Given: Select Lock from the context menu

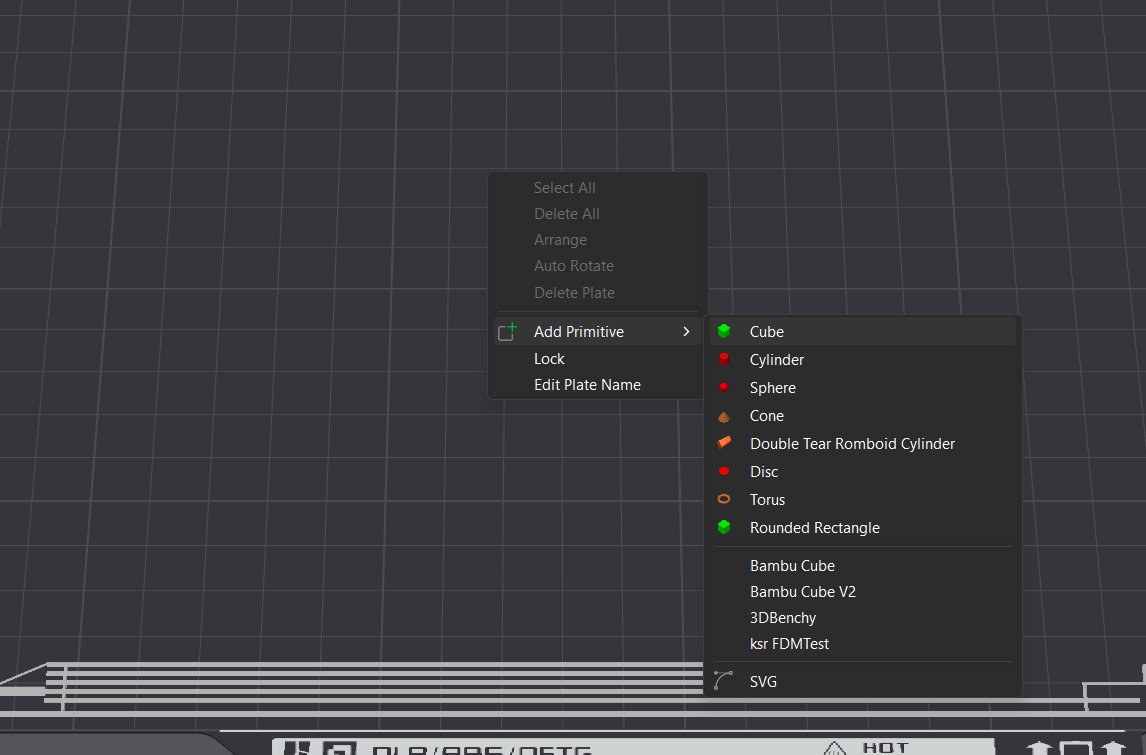Looking at the screenshot, I should (x=549, y=358).
